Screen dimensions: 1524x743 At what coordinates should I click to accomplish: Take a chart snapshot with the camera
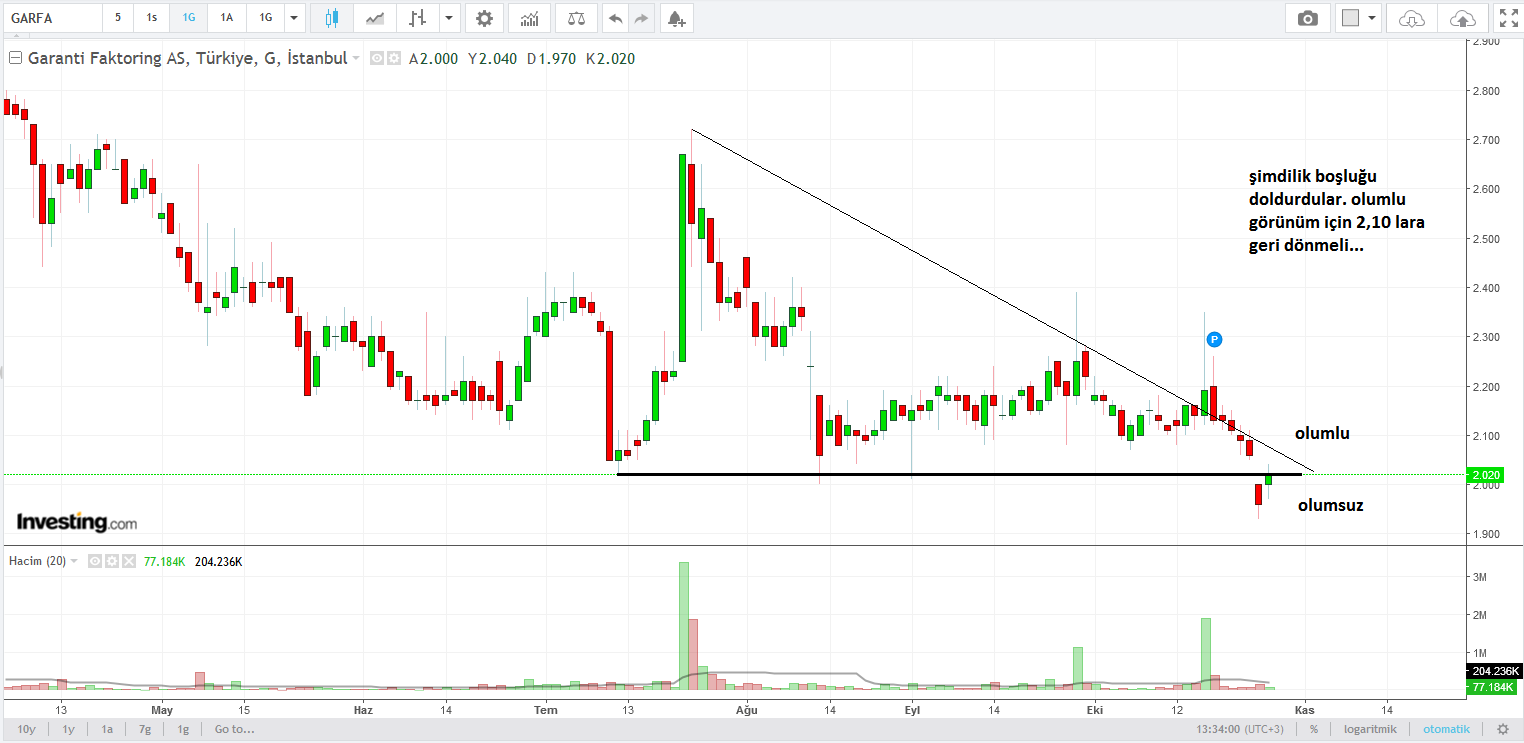click(1307, 18)
